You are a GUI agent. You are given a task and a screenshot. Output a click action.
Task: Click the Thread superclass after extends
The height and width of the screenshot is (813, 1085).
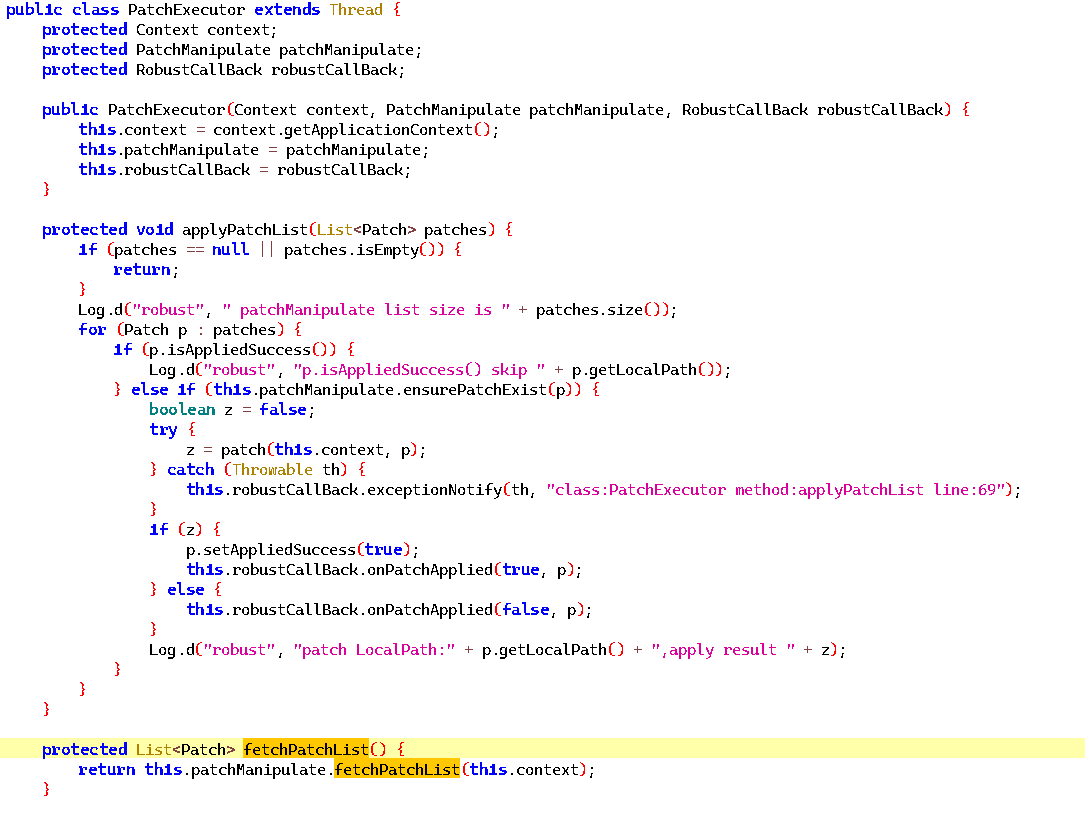pos(356,9)
